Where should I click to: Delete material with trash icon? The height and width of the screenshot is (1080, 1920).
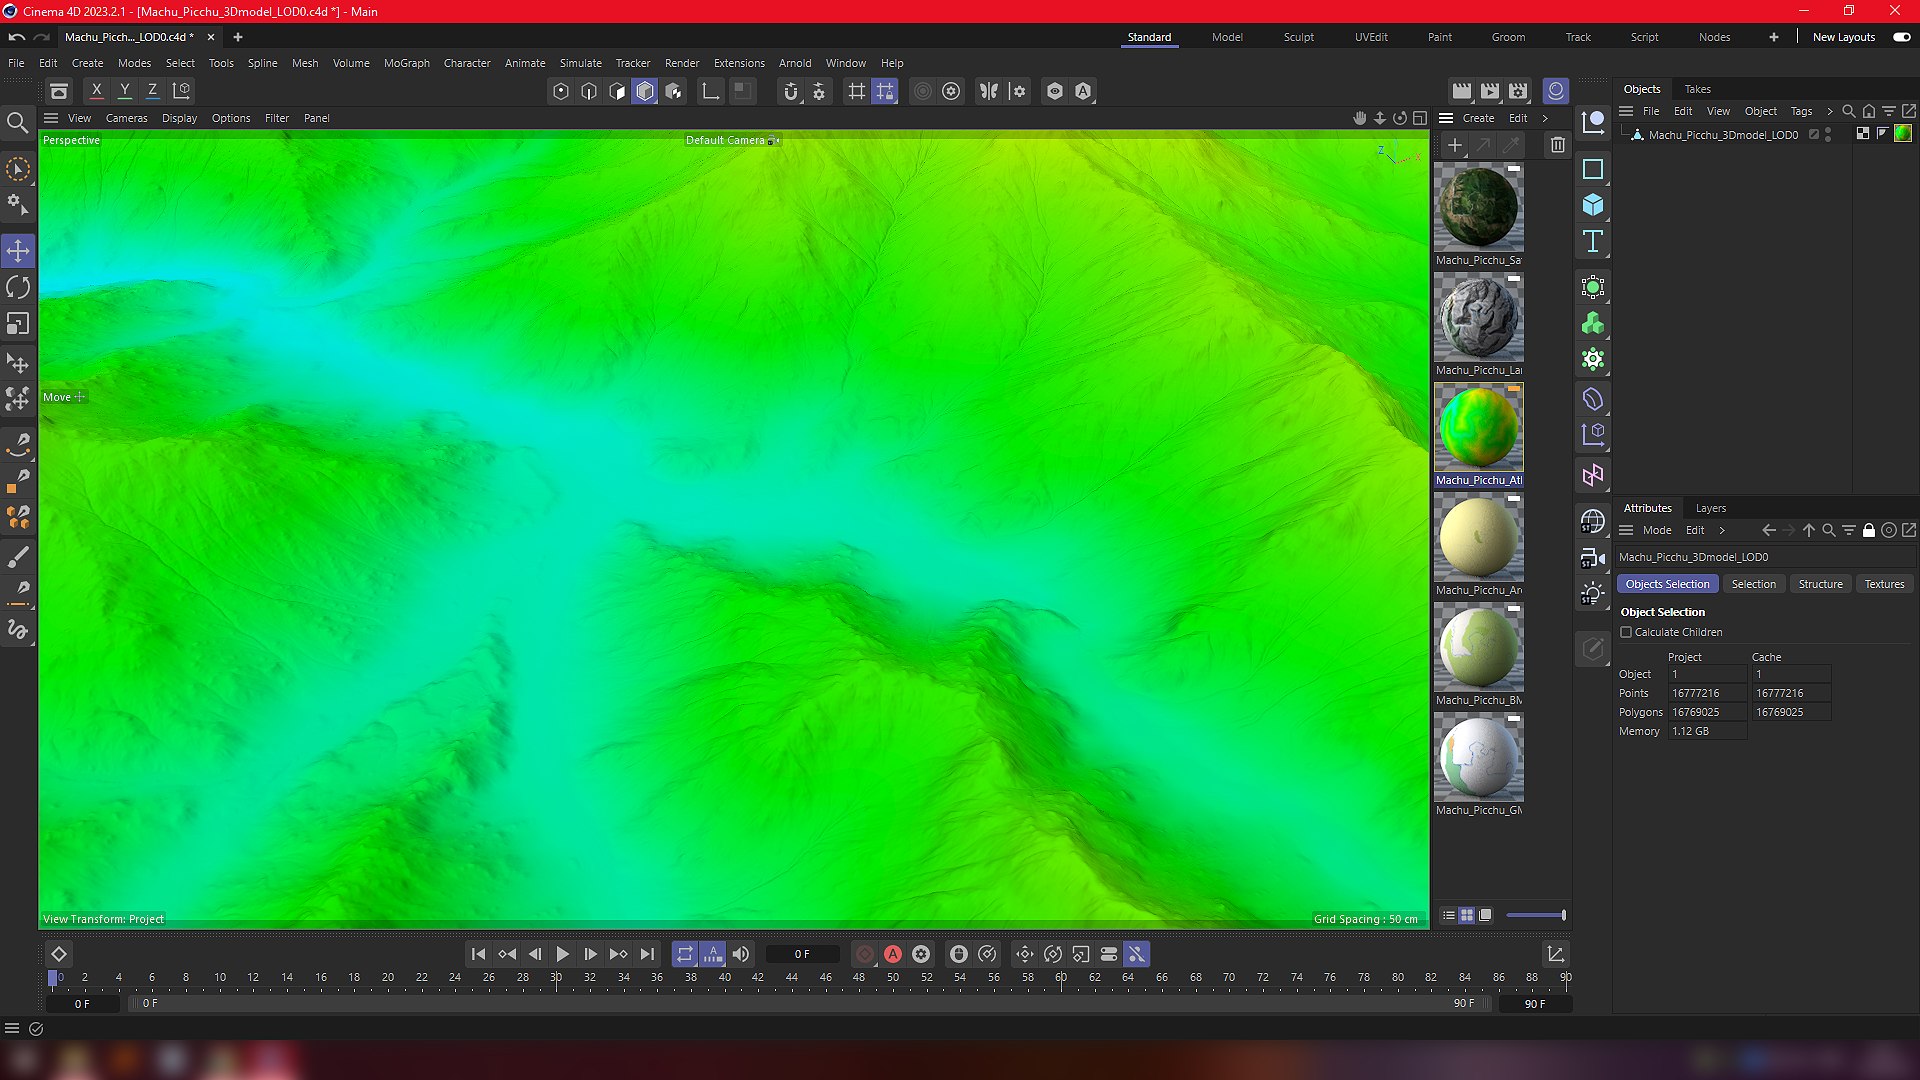1557,145
